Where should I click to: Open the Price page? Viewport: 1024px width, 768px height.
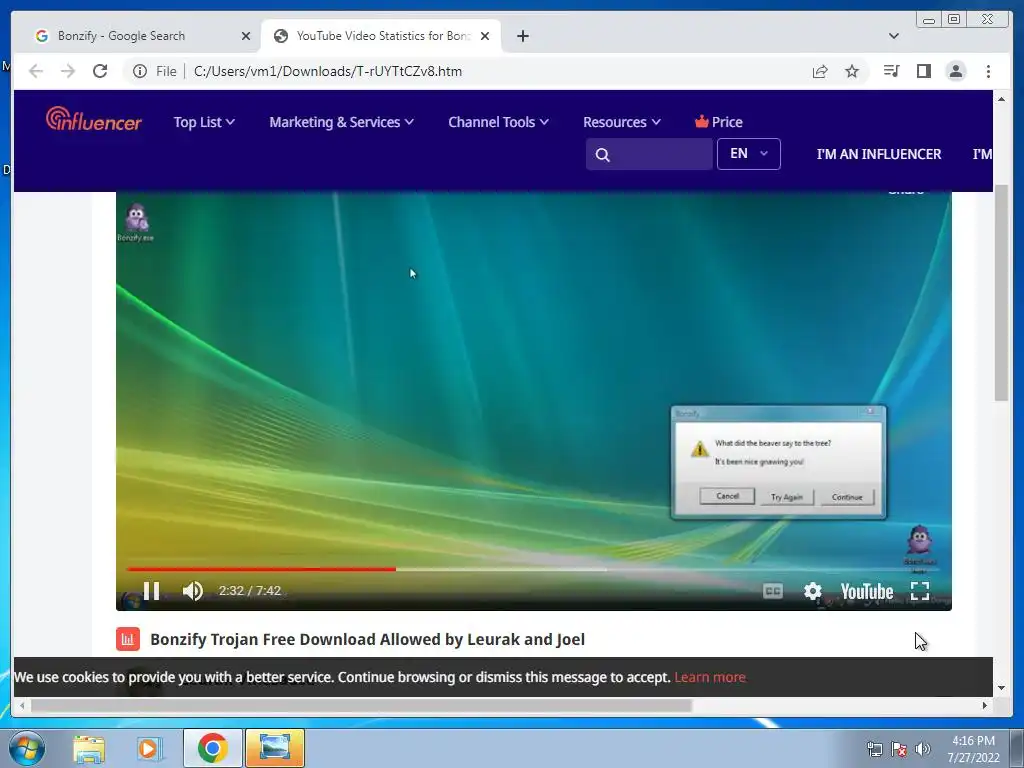pos(718,122)
